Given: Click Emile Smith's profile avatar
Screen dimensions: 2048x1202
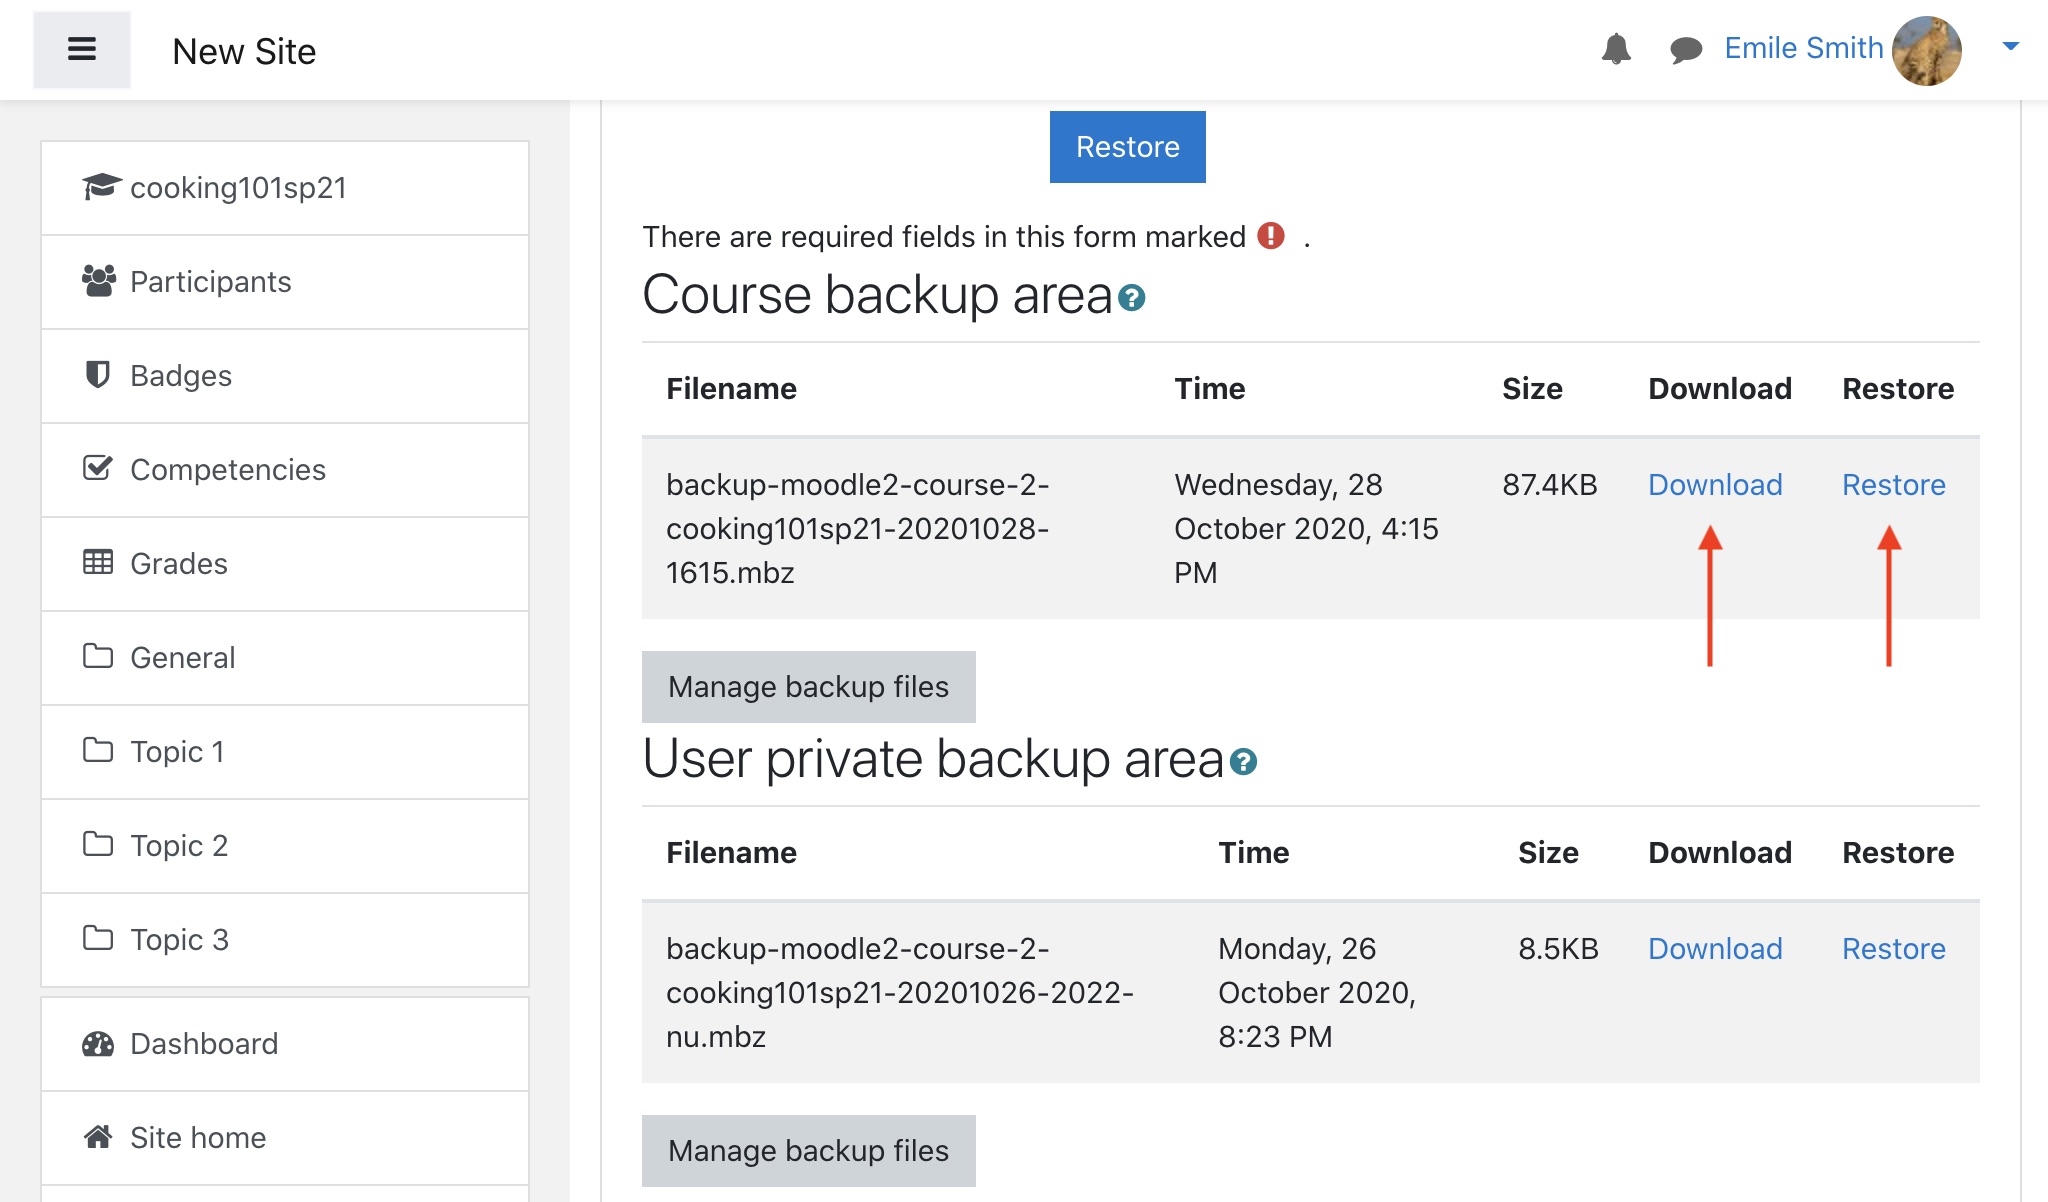Looking at the screenshot, I should 1926,50.
